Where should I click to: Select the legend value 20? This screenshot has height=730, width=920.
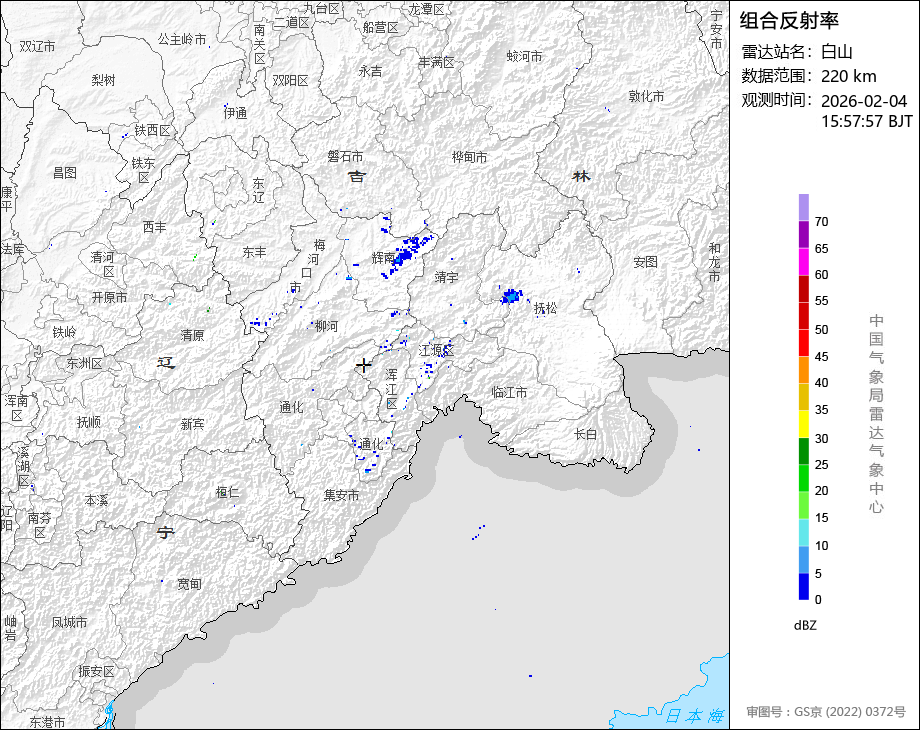click(821, 491)
